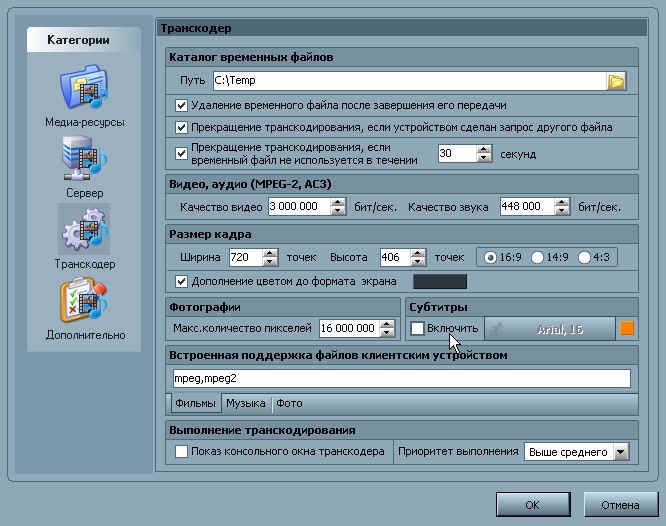Increase the seconds timeout value
666x526 pixels.
pos(484,150)
